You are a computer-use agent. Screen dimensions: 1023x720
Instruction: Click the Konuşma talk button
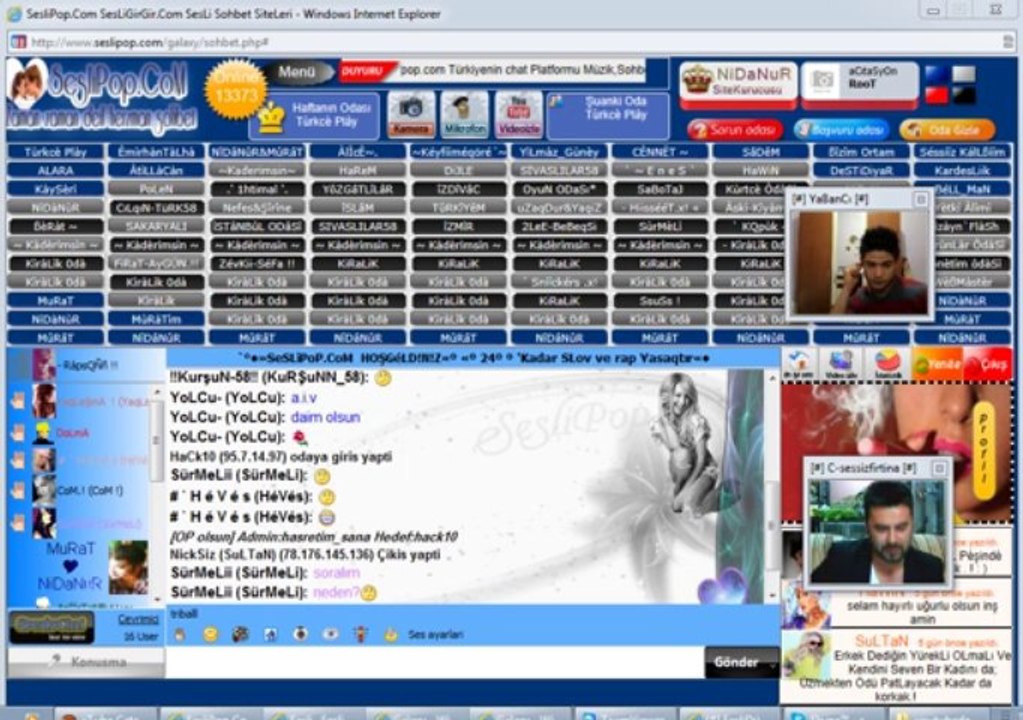pyautogui.click(x=86, y=662)
